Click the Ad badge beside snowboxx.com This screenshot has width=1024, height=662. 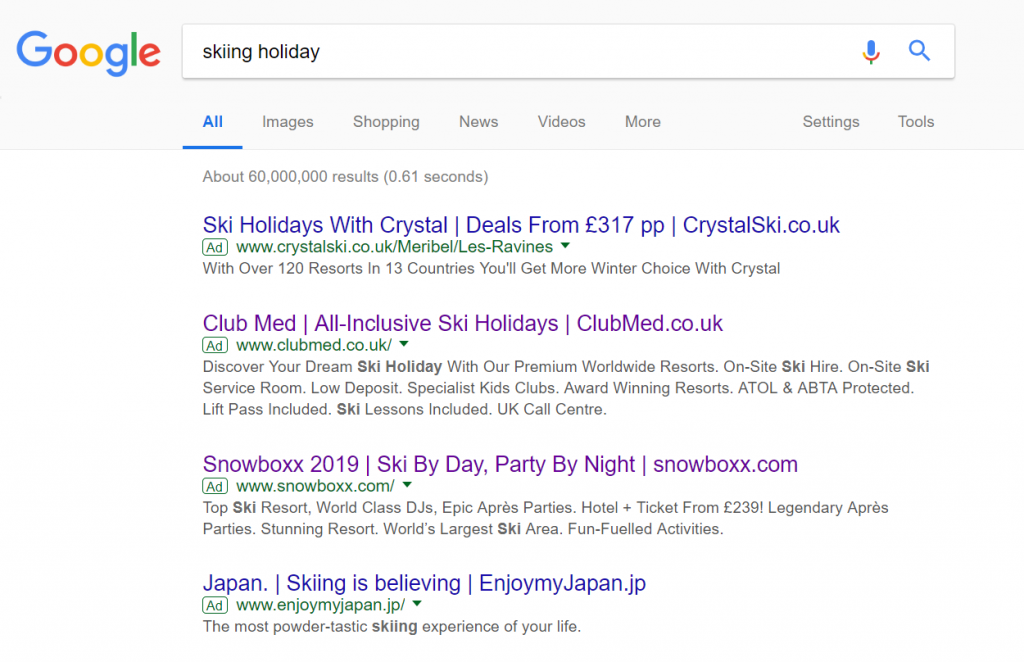coord(215,486)
